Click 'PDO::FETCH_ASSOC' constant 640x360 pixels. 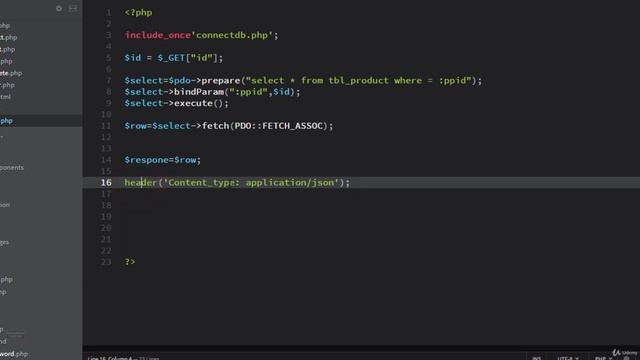(x=279, y=126)
